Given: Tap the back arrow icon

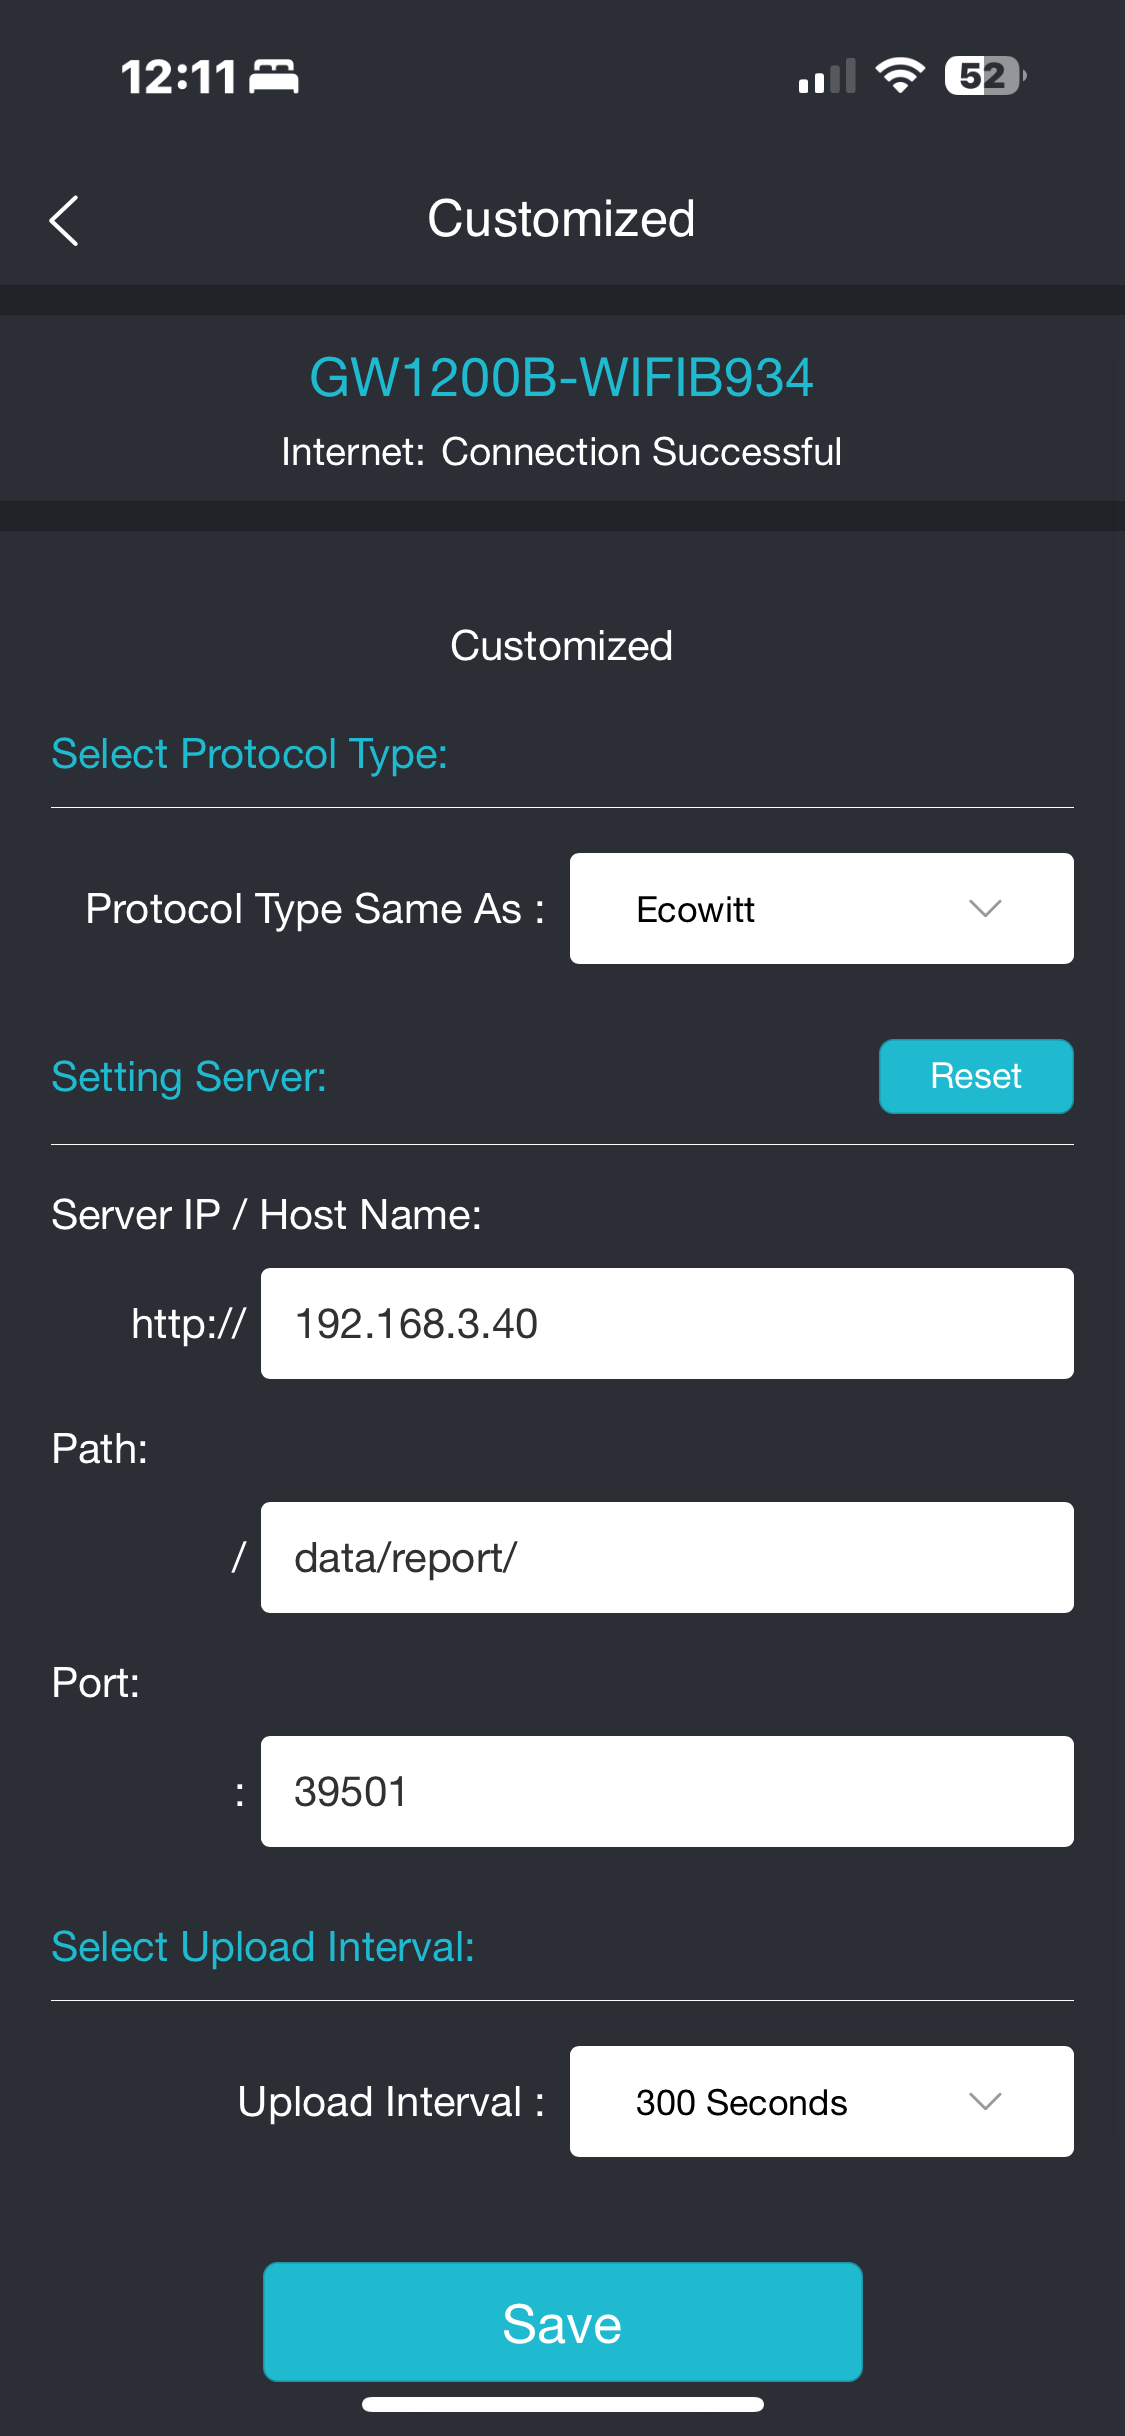Looking at the screenshot, I should 64,220.
